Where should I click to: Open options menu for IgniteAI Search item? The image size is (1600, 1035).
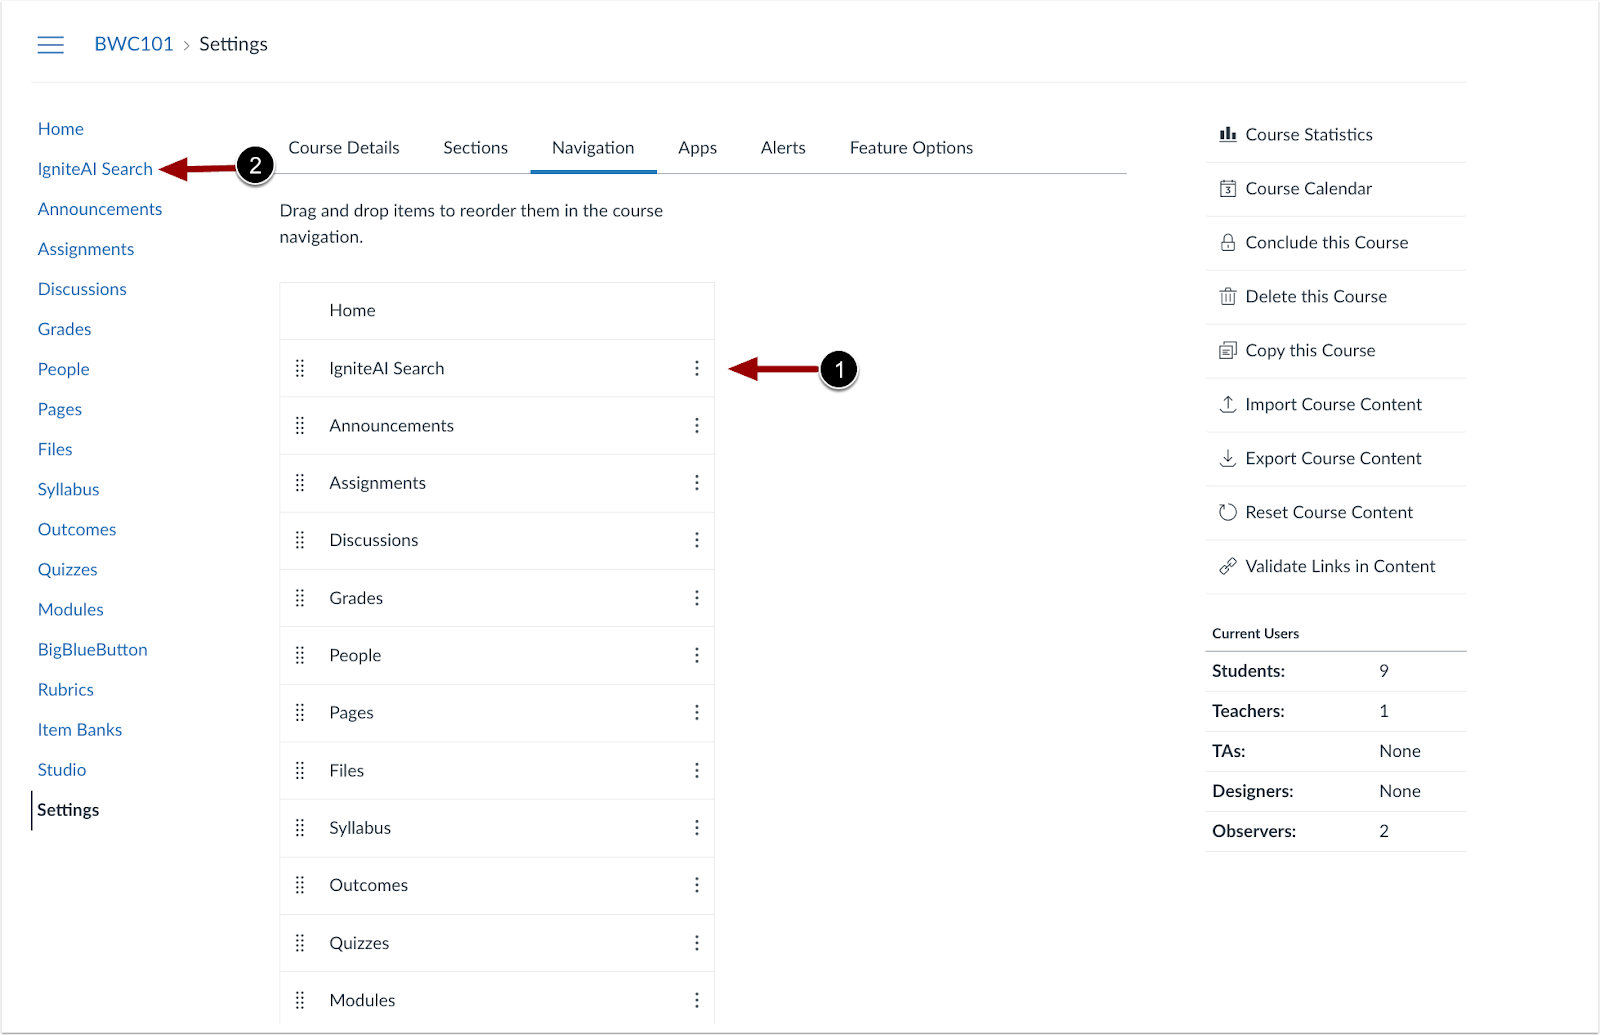(x=697, y=368)
